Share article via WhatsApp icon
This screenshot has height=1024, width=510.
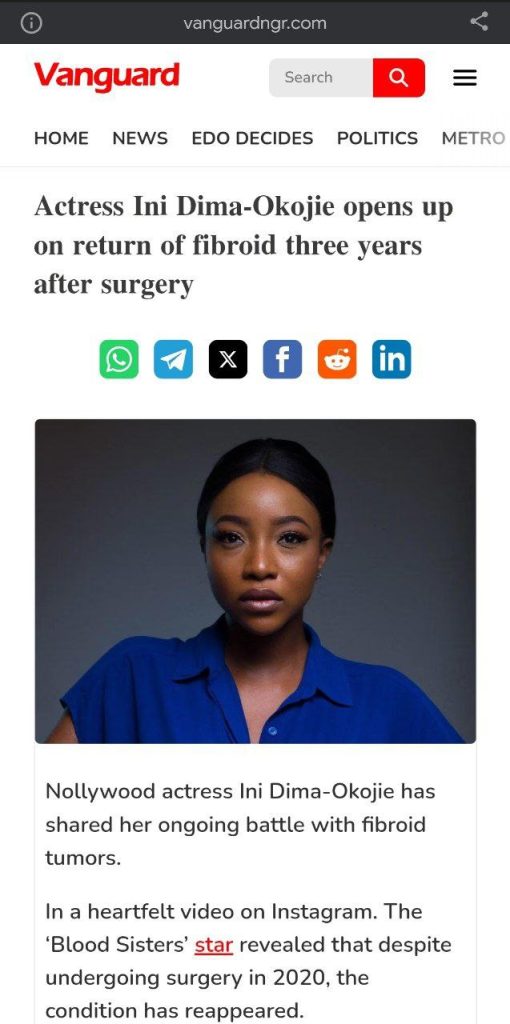pyautogui.click(x=119, y=359)
